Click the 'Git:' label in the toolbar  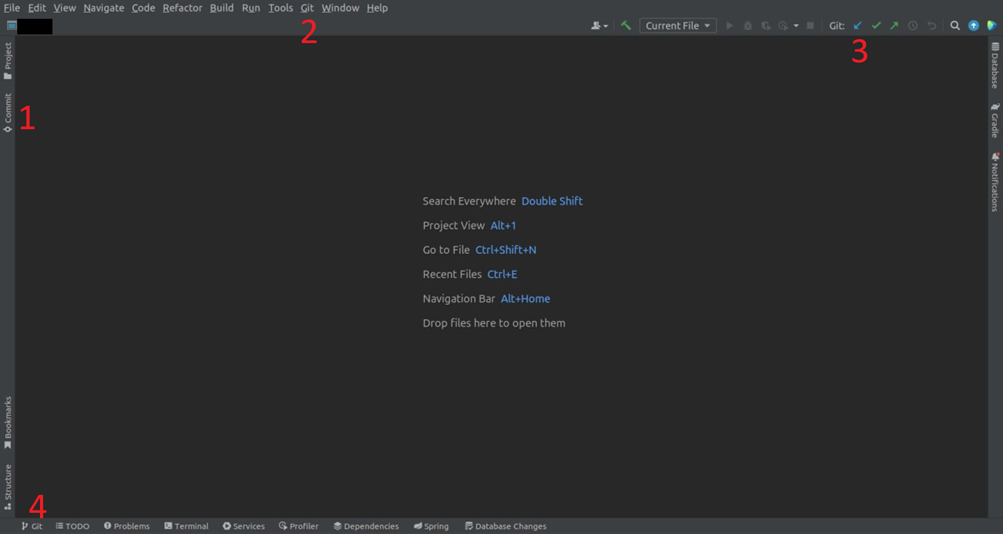point(837,26)
